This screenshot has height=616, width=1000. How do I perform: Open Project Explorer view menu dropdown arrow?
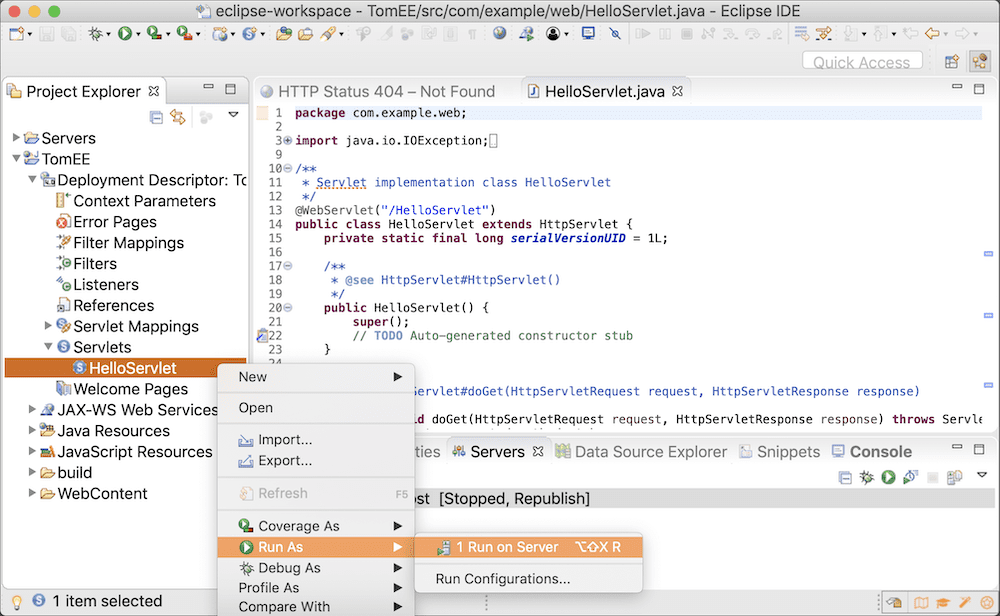[x=233, y=116]
